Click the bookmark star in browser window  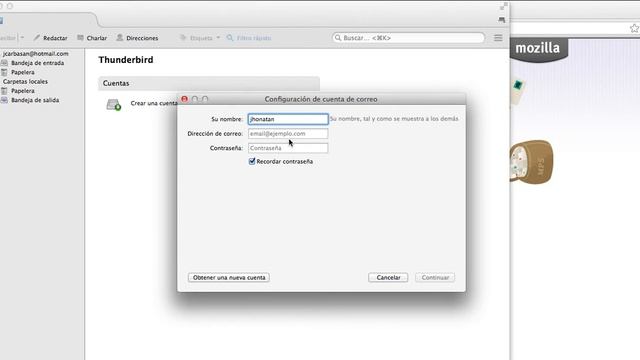click(634, 29)
